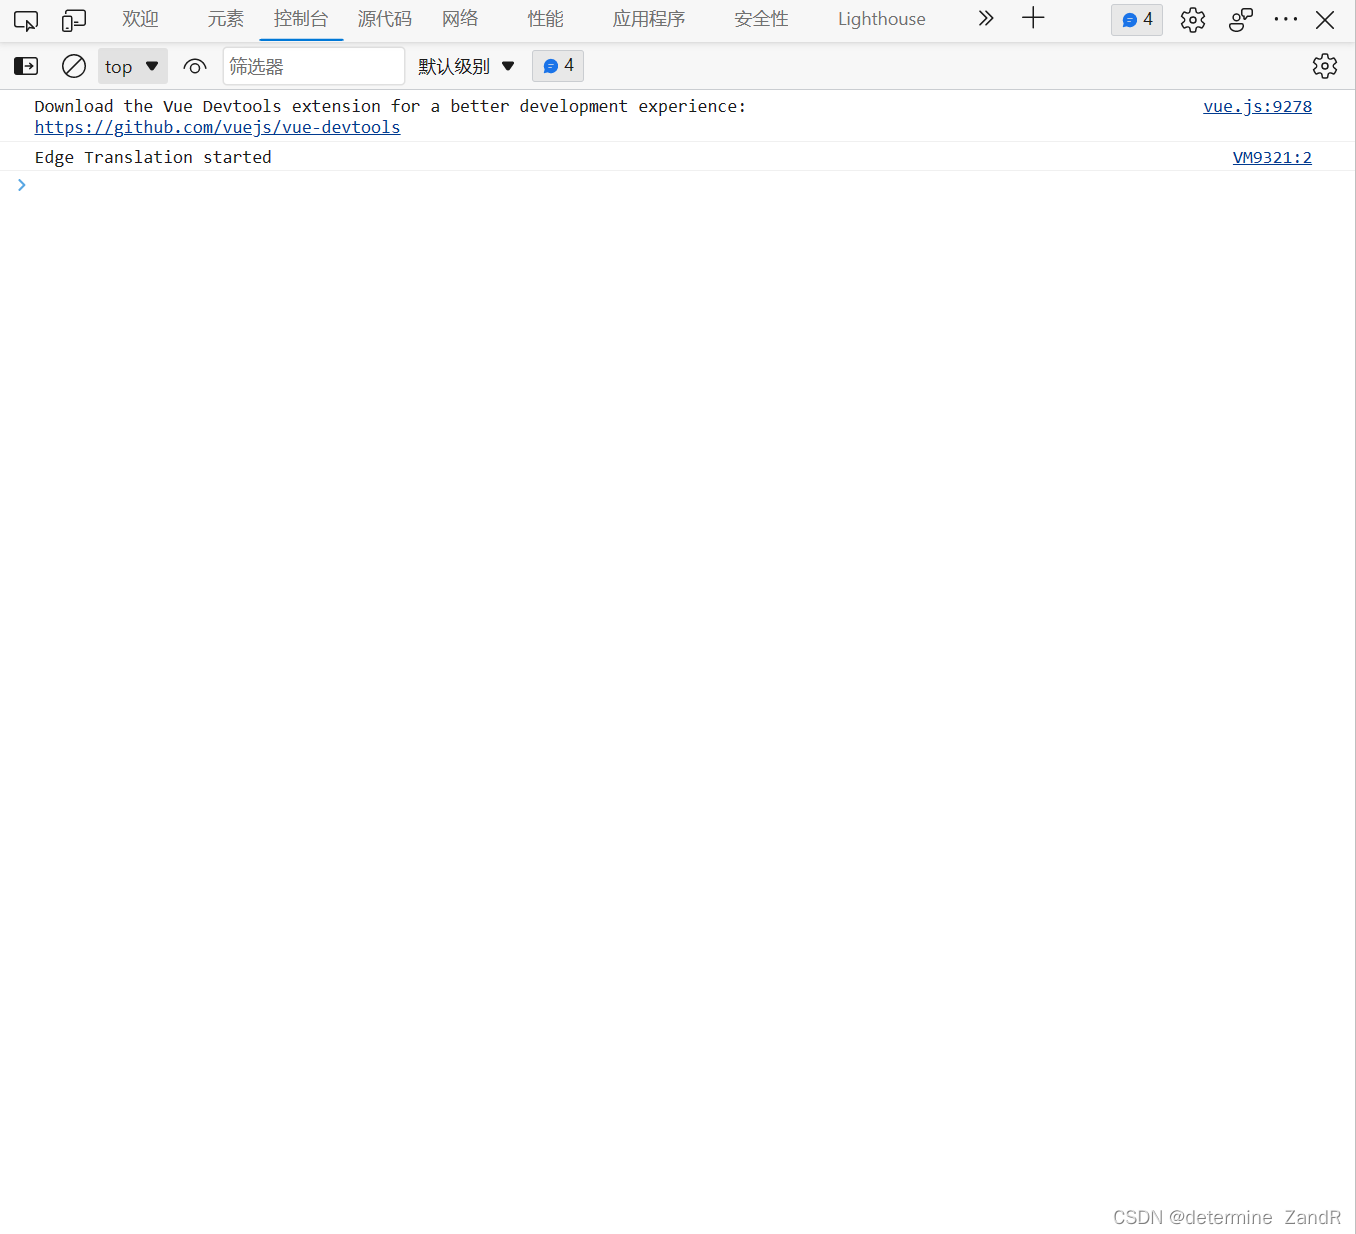The height and width of the screenshot is (1234, 1356).
Task: Open the top bar issues counter showing 4
Action: [1137, 20]
